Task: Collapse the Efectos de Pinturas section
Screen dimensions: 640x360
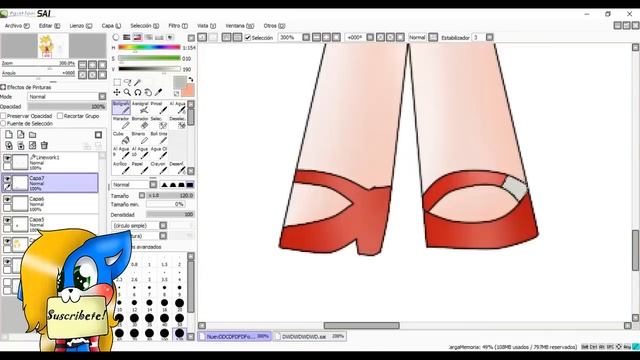Action: tap(3, 87)
